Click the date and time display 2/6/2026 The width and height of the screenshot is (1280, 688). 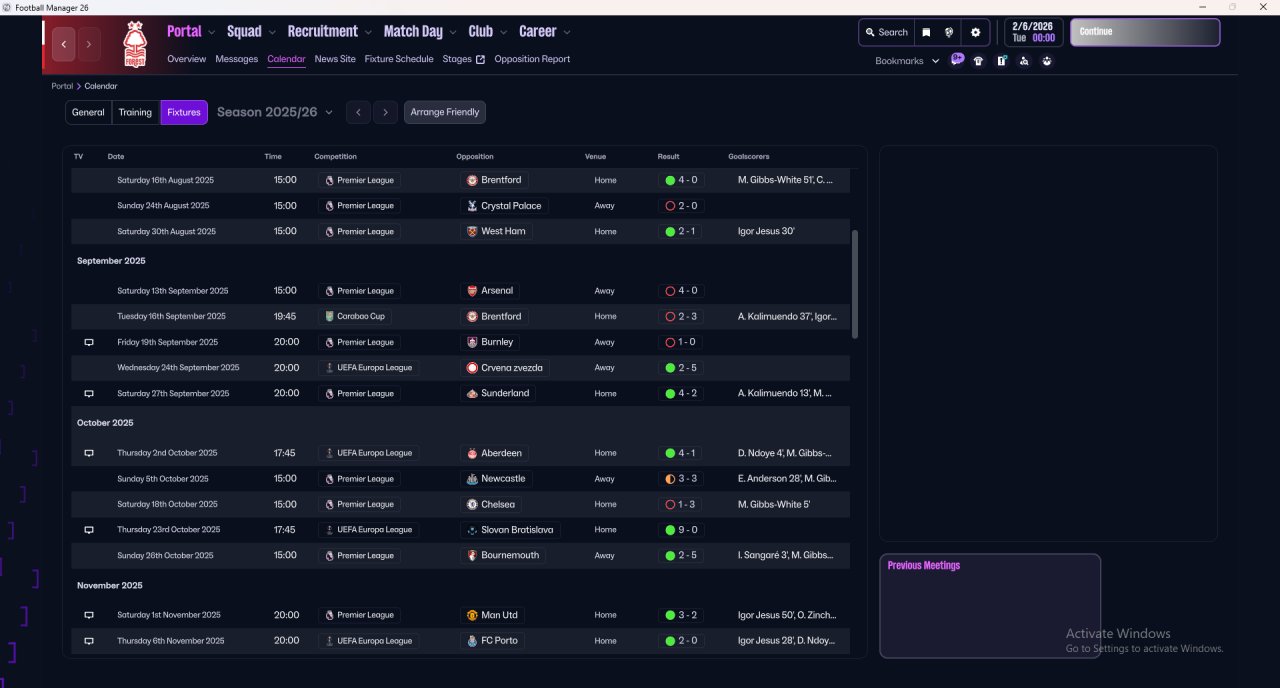tap(1033, 32)
